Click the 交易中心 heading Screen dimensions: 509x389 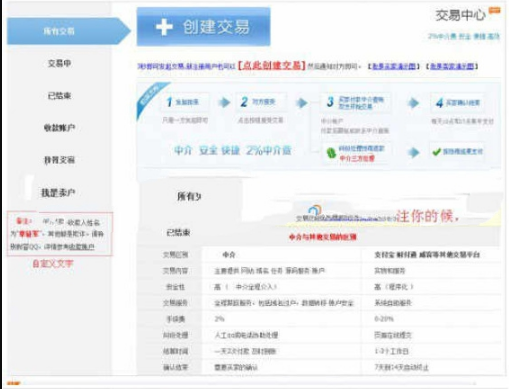460,15
